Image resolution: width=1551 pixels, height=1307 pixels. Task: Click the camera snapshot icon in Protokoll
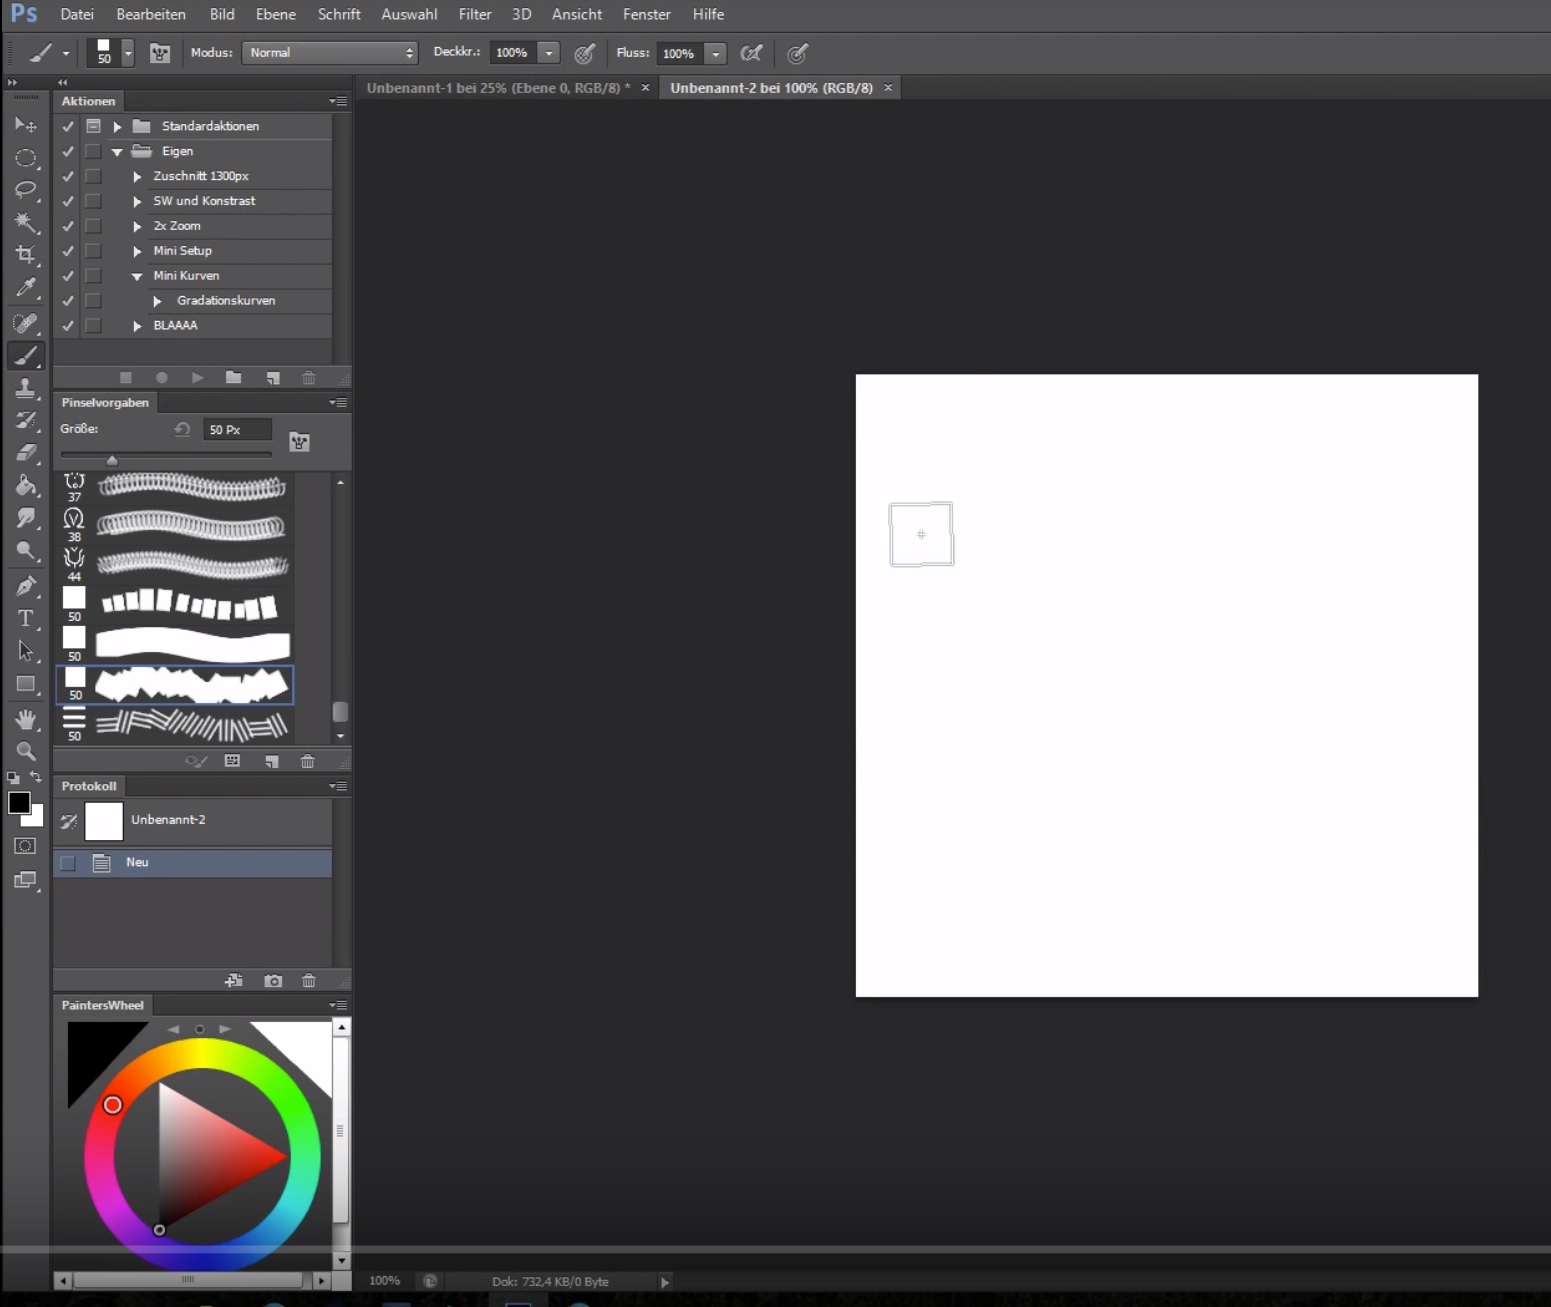(x=272, y=981)
